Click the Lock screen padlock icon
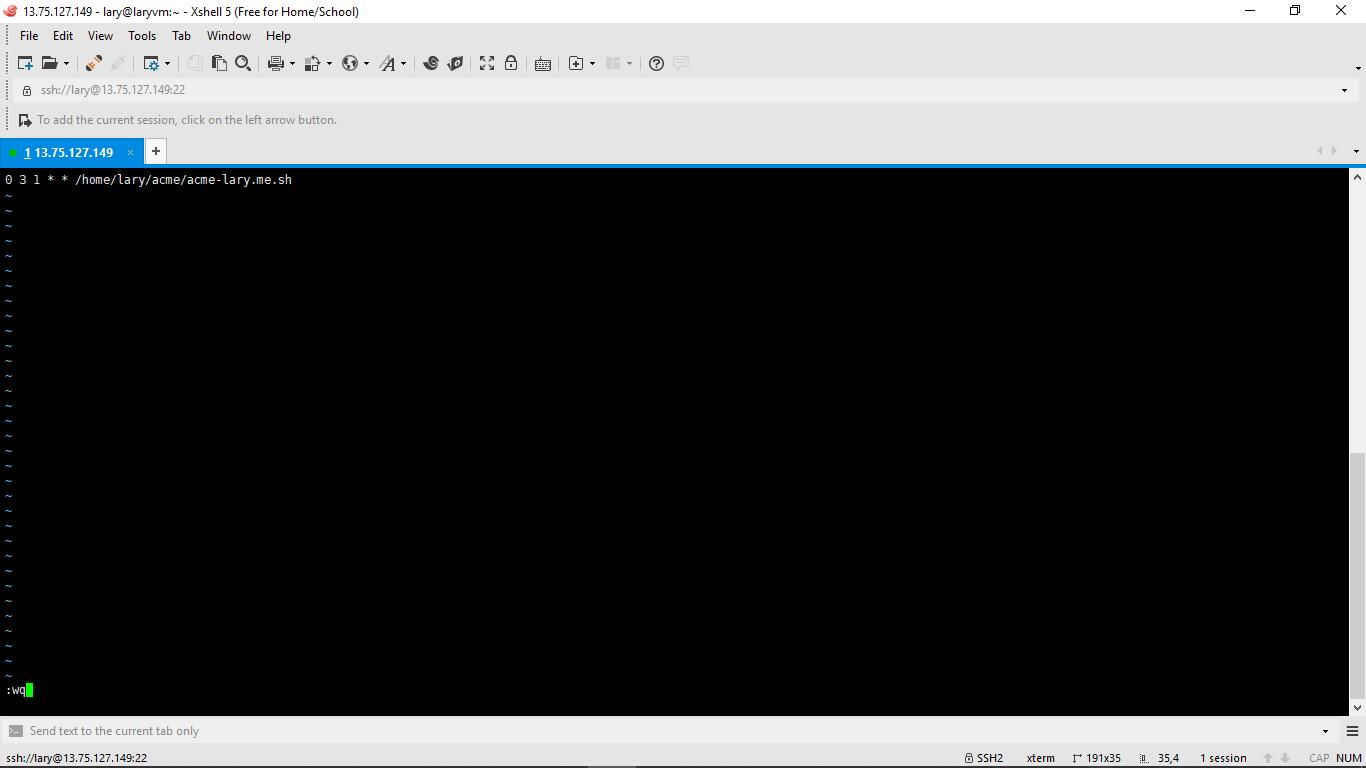Screen dimensions: 1366x768 coord(511,63)
